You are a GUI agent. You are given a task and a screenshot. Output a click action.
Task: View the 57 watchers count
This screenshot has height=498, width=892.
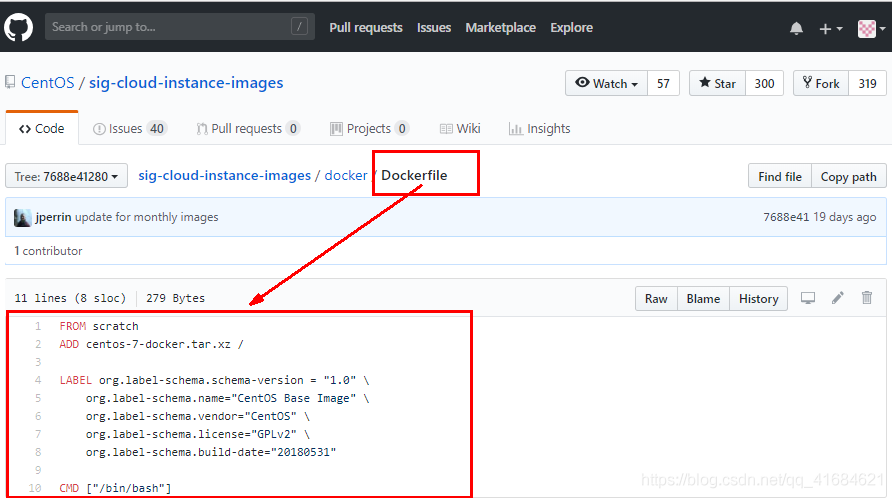663,83
